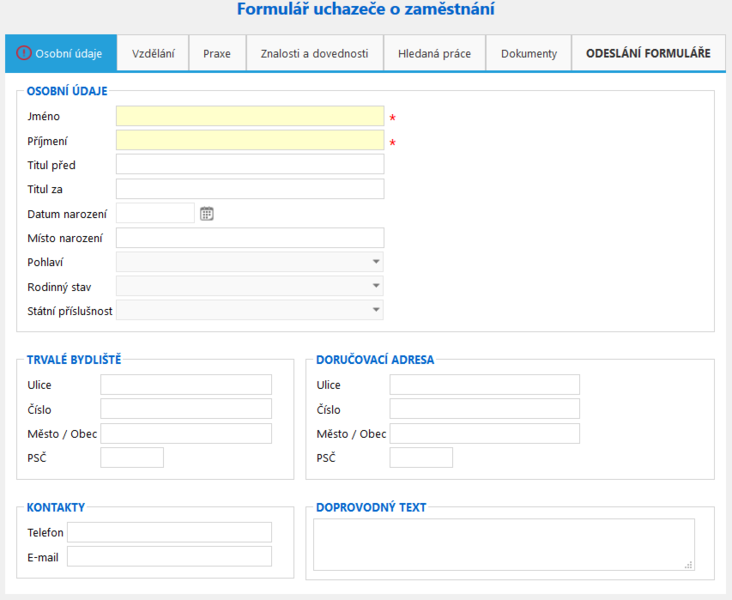Screen dimensions: 732x600
Task: Focus Město / Obec under Trvalé bydliště
Action: (186, 434)
